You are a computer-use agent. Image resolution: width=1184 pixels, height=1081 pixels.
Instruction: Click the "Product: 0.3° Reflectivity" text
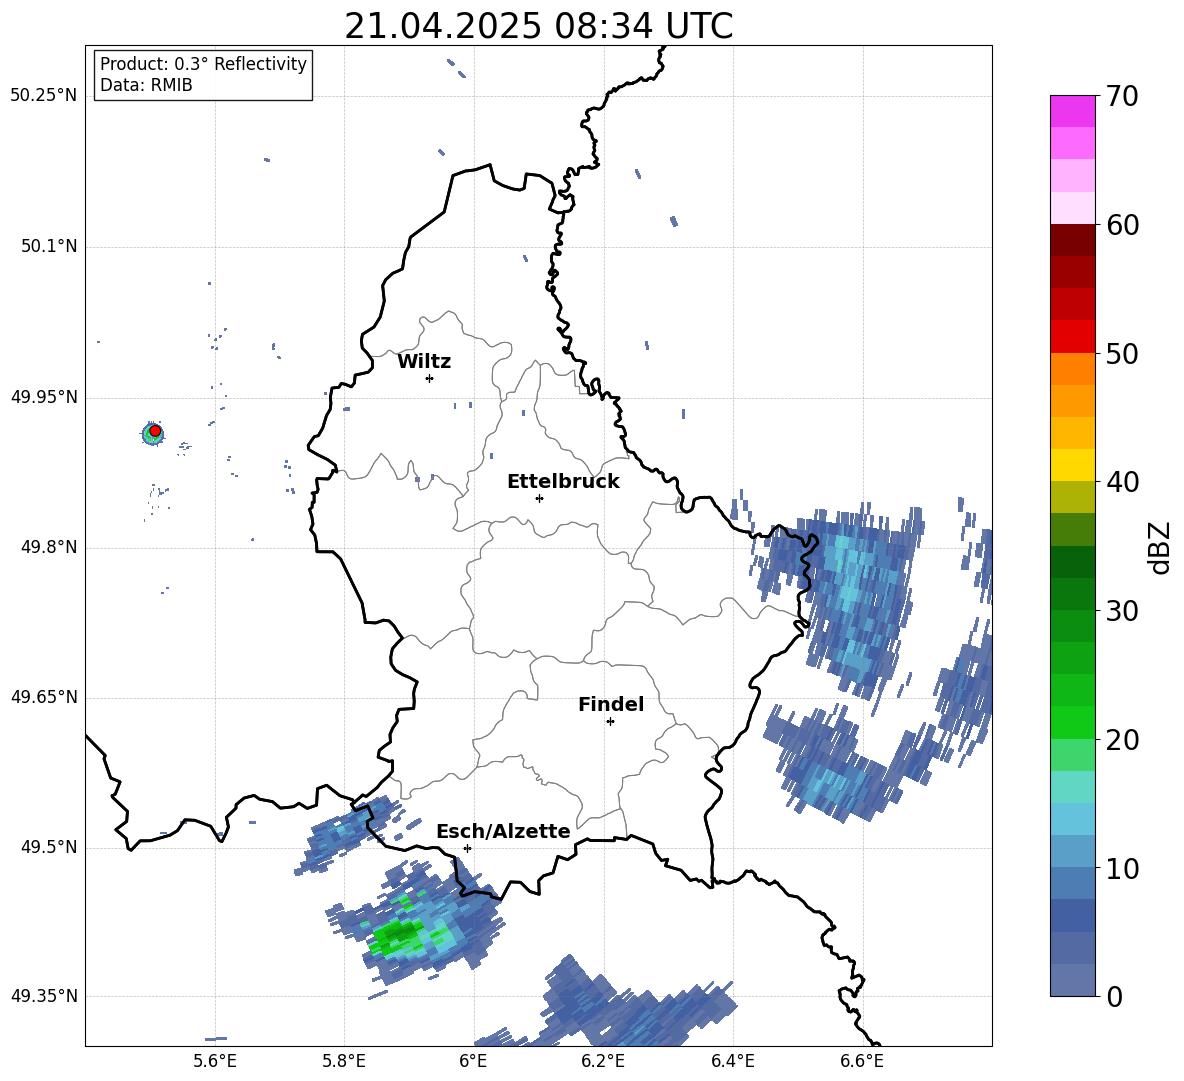[x=203, y=64]
